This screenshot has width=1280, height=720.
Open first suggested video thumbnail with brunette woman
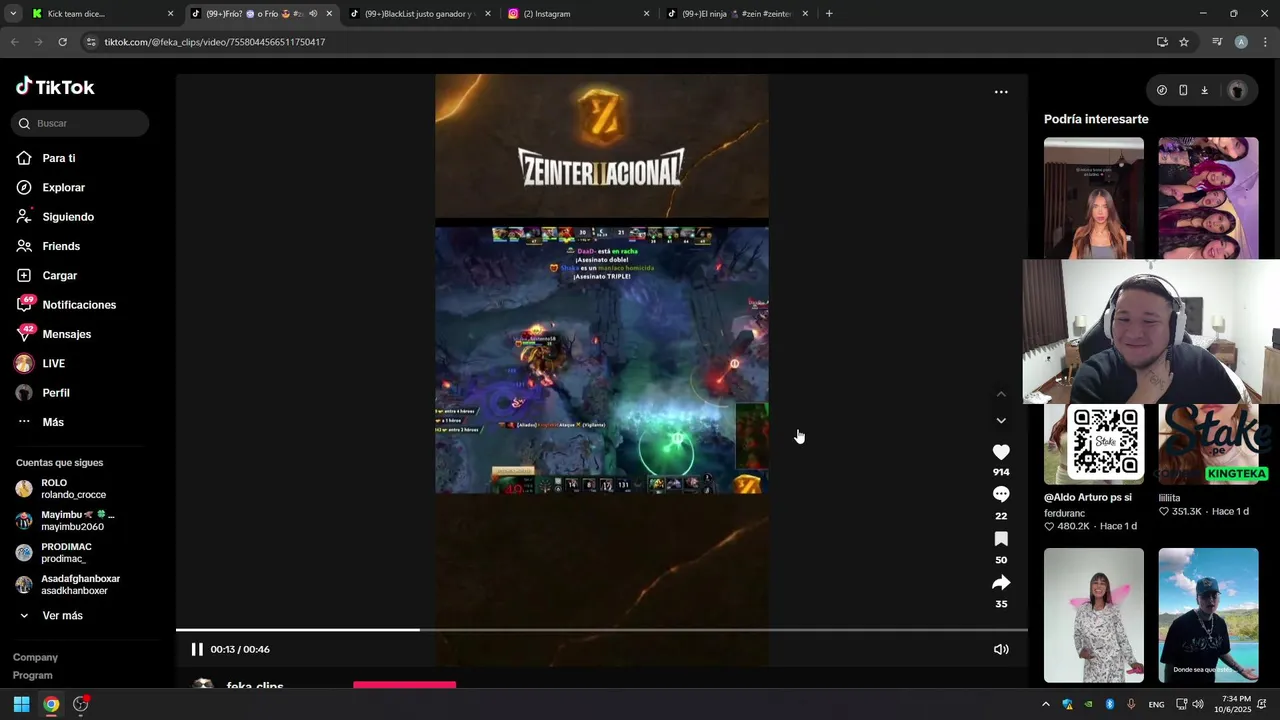[1094, 198]
